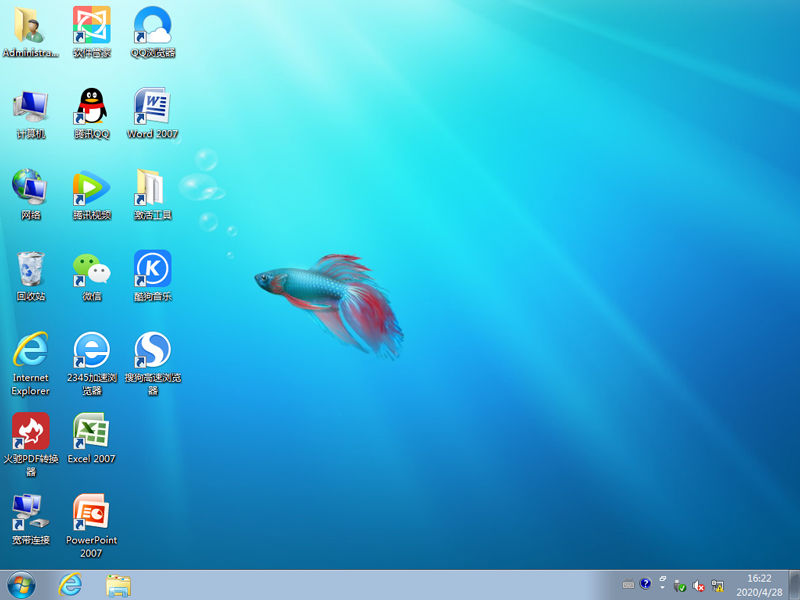Open the Tencent QQ penguin desktop shortcut
800x600 pixels.
(92, 108)
